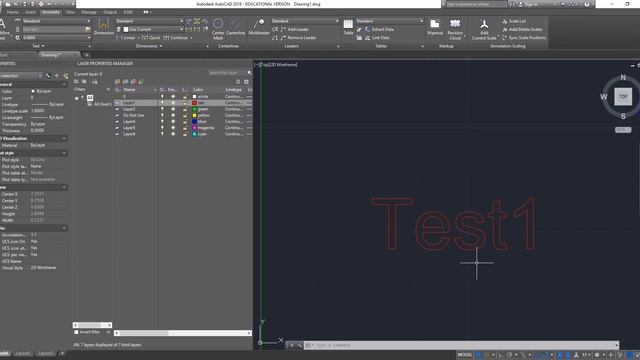
Task: Click the customize wrench icon in command line
Action: click(299, 345)
